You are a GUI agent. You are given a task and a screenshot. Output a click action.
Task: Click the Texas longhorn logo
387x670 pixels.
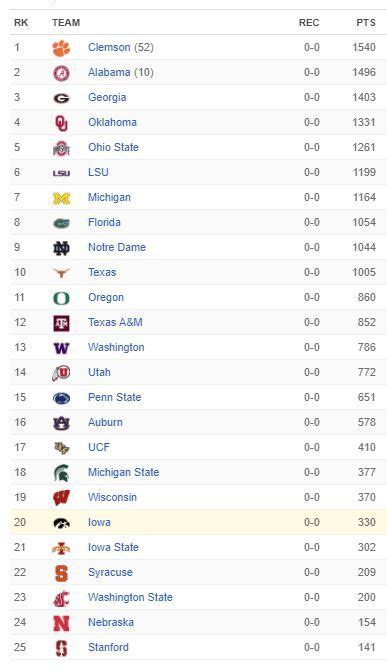62,273
